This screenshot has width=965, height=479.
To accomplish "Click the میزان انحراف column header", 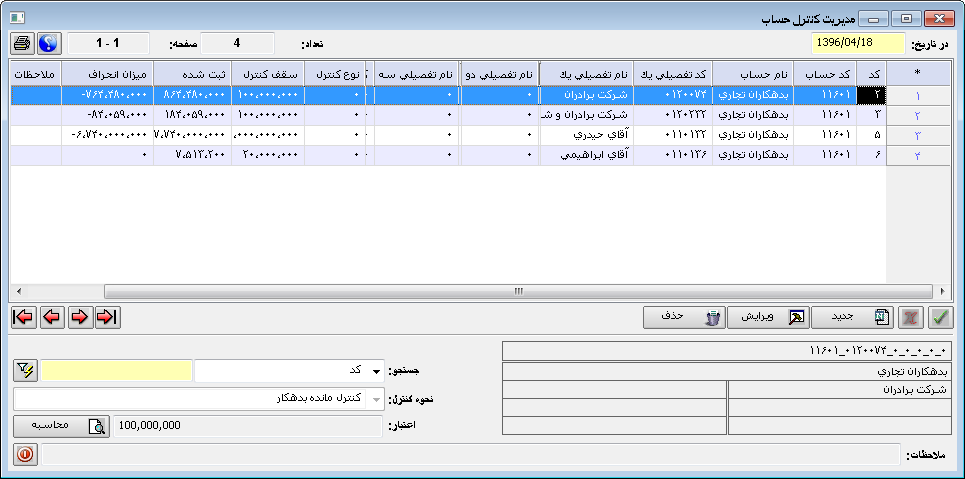I will (x=106, y=75).
